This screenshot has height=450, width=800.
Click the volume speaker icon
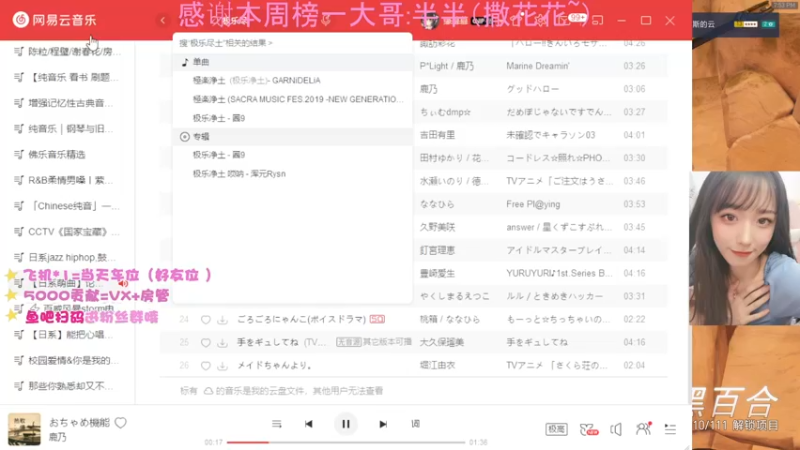[x=616, y=429]
